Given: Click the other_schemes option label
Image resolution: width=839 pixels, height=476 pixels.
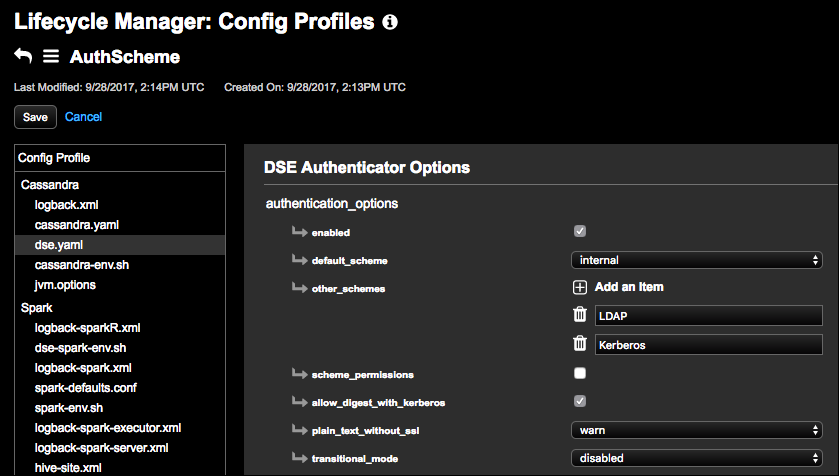Looking at the screenshot, I should (x=348, y=289).
